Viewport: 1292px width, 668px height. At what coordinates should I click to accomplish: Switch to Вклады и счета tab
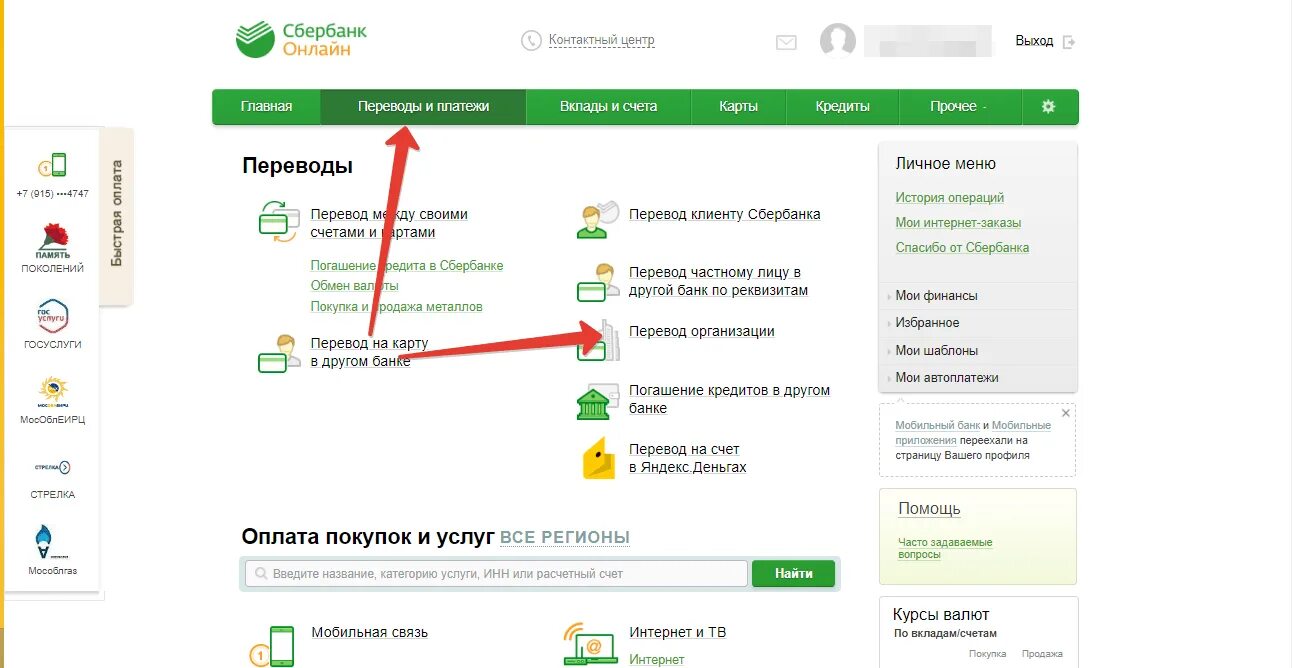point(608,106)
